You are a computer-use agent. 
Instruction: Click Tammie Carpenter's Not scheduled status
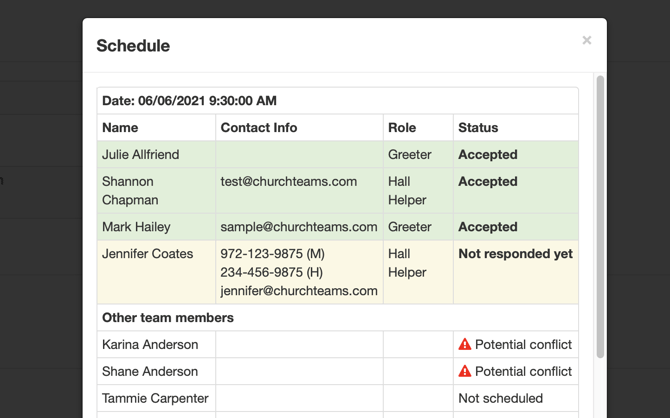coord(500,398)
